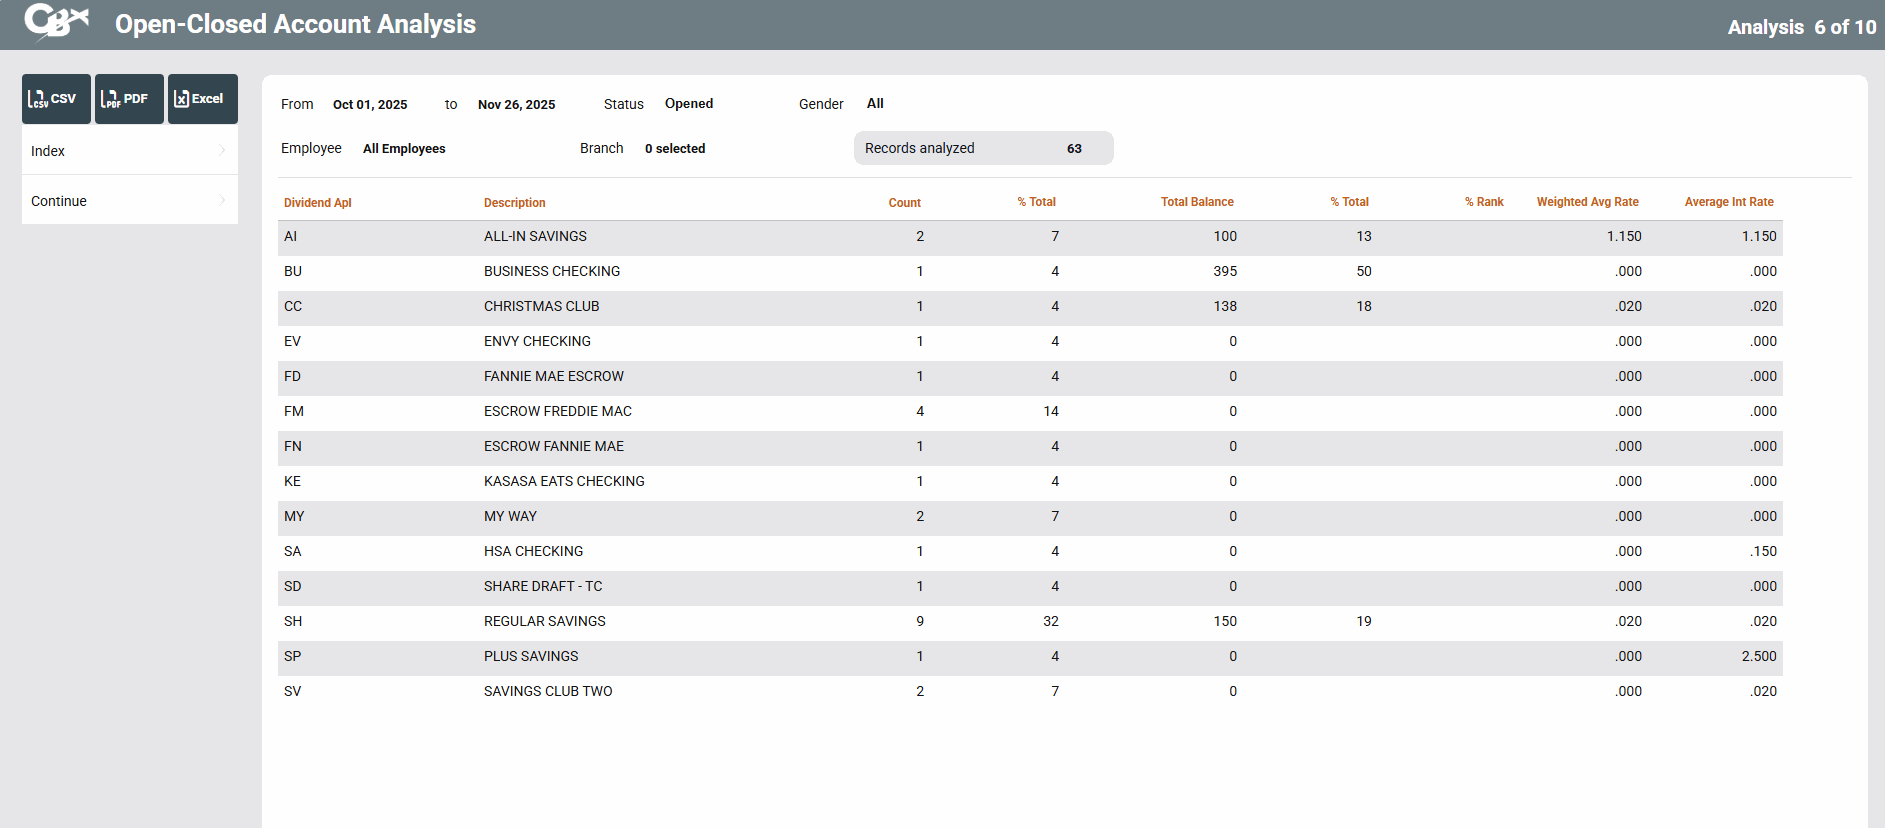Screen dimensions: 1885x828
Task: Click the ESCROW FREDDIE MAC row
Action: 557,411
